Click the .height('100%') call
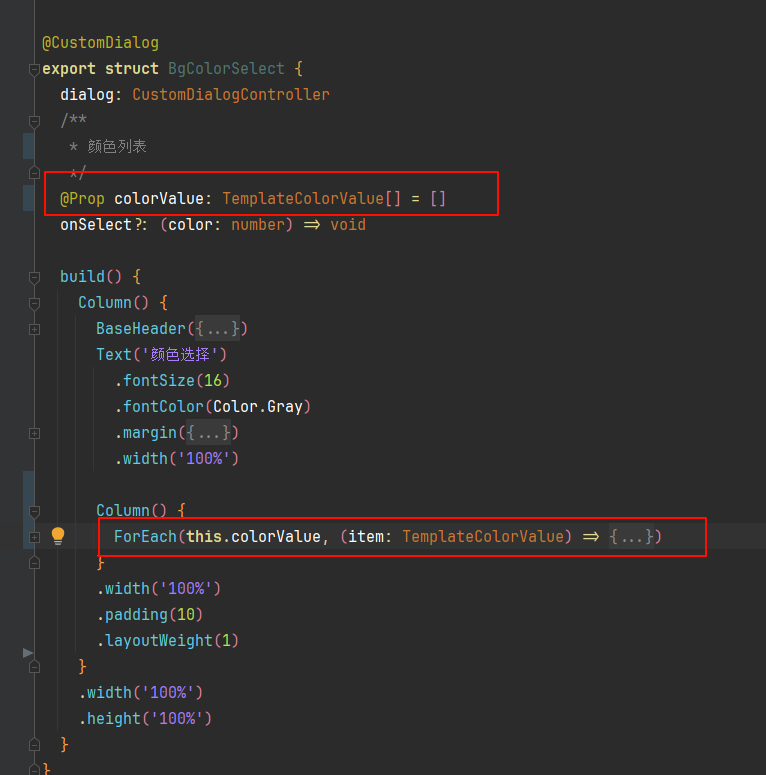This screenshot has height=775, width=766. 145,719
